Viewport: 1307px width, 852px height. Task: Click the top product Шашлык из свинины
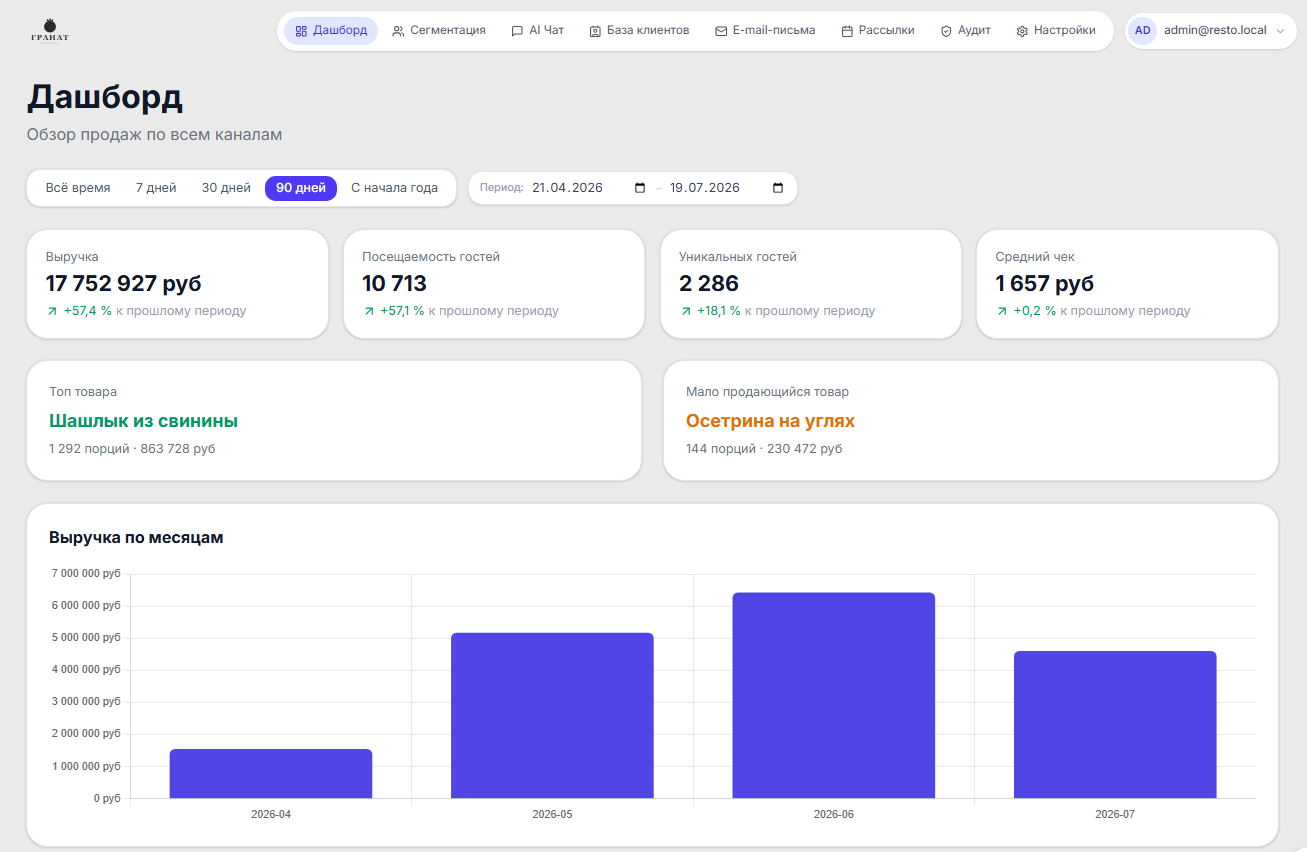point(143,421)
